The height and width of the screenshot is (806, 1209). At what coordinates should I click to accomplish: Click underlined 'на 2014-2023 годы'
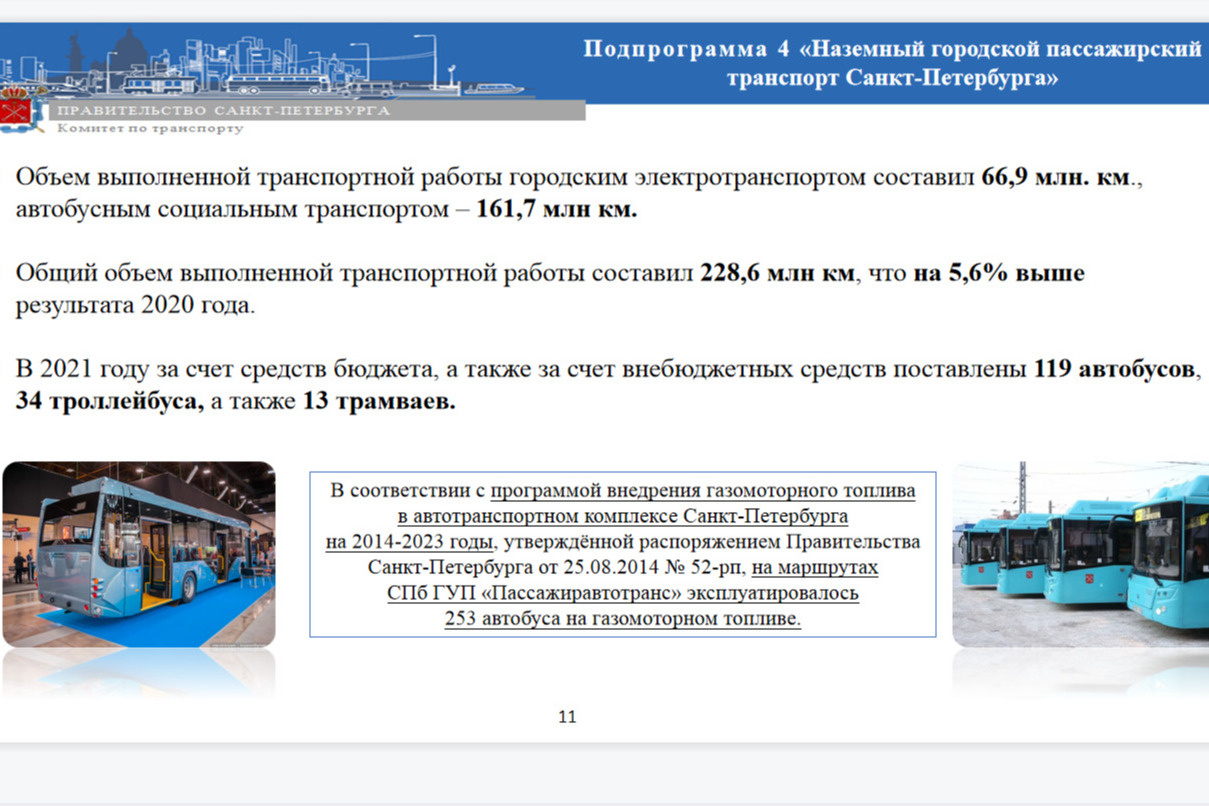pos(410,542)
